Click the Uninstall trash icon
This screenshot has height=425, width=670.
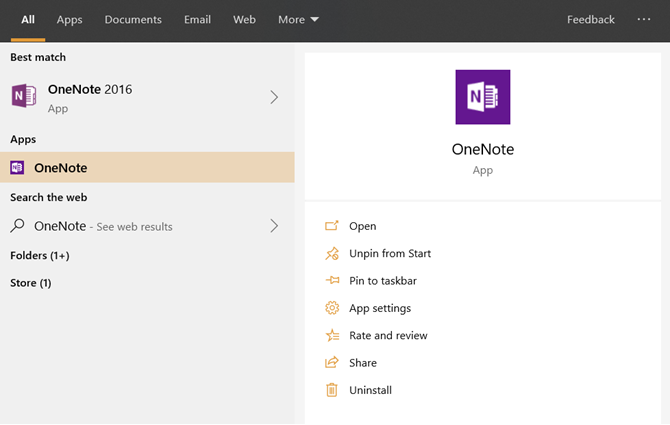click(x=332, y=390)
